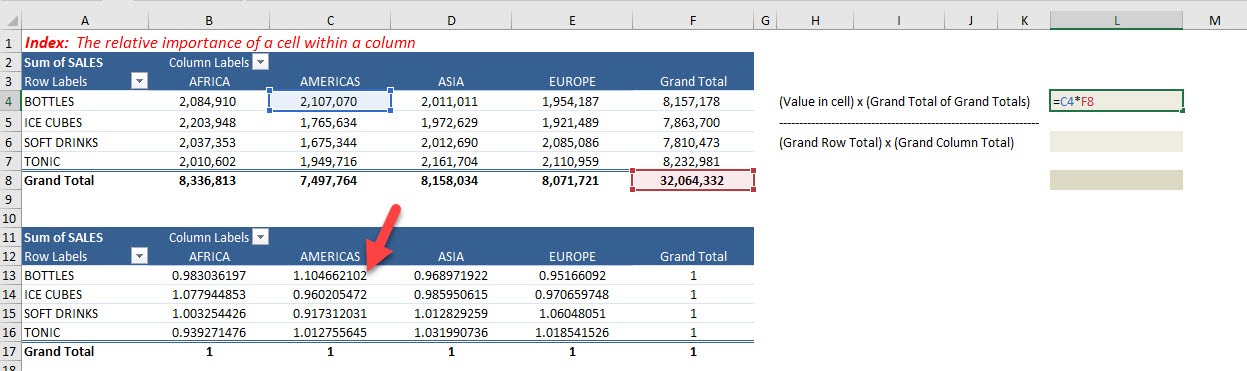Select cell with value 7,863,700
The height and width of the screenshot is (371, 1247).
pyautogui.click(x=692, y=121)
